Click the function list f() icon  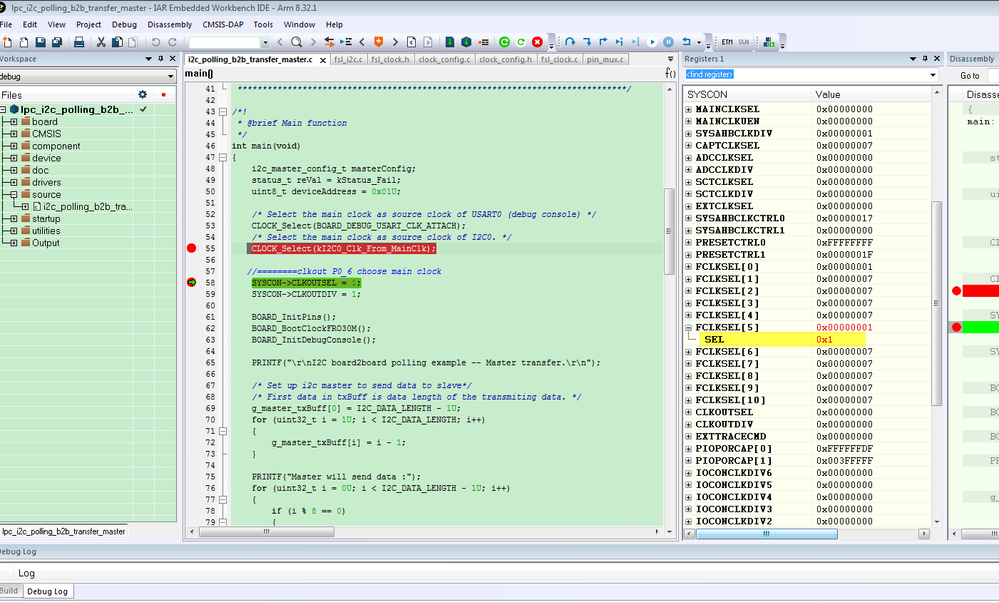point(670,73)
